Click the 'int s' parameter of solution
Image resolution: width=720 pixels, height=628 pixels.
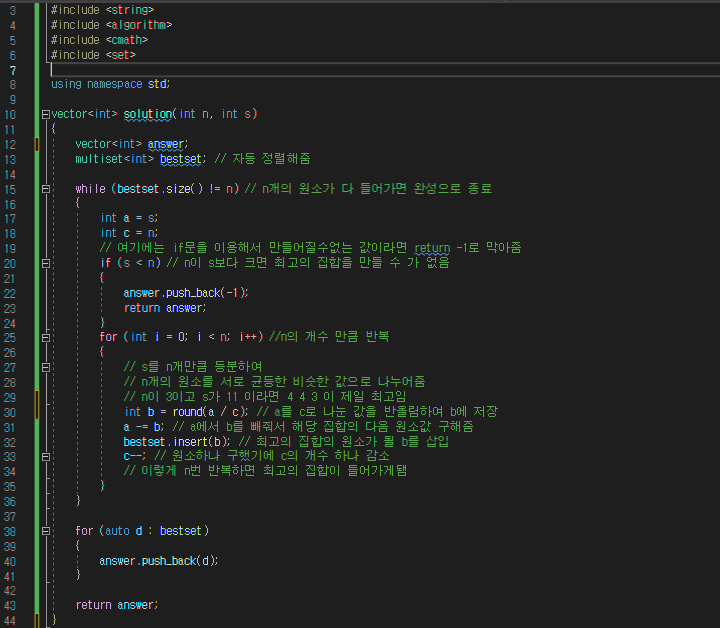[x=236, y=114]
